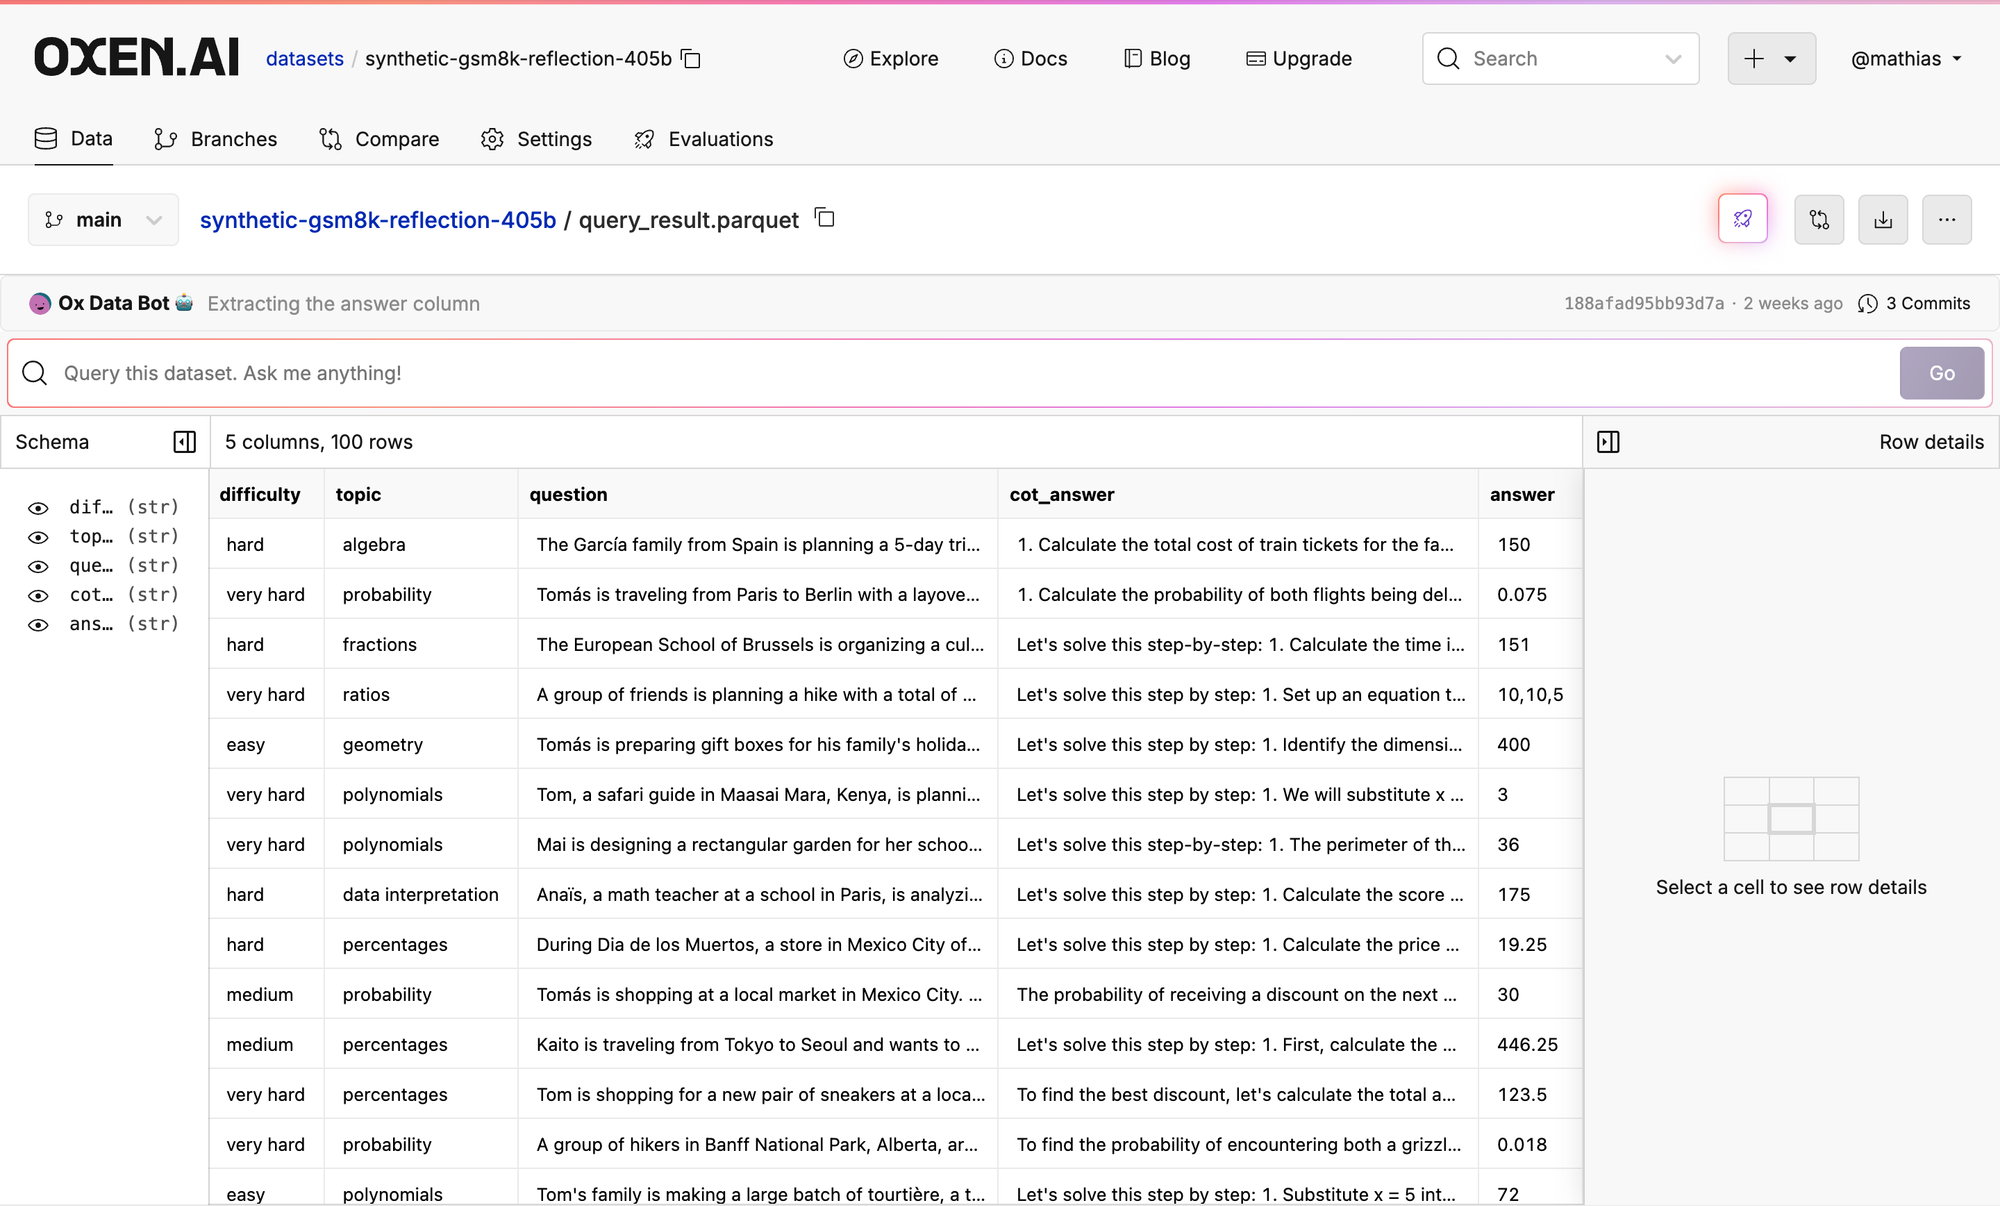
Task: Click the rocket evaluation icon button
Action: point(1743,219)
